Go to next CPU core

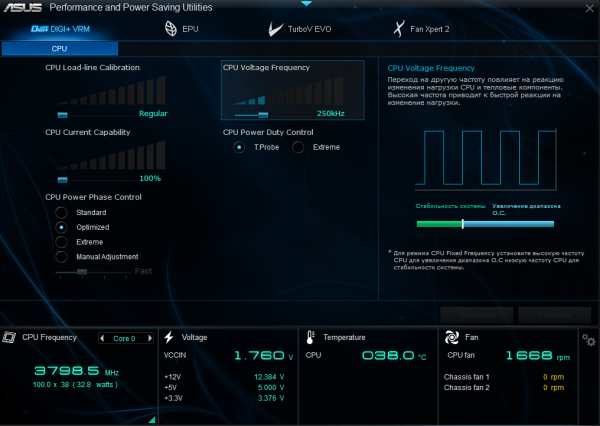pyautogui.click(x=150, y=338)
